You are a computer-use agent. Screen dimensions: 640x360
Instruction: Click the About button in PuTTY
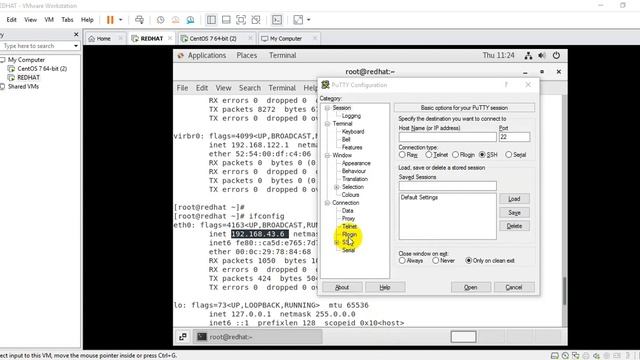[x=342, y=287]
